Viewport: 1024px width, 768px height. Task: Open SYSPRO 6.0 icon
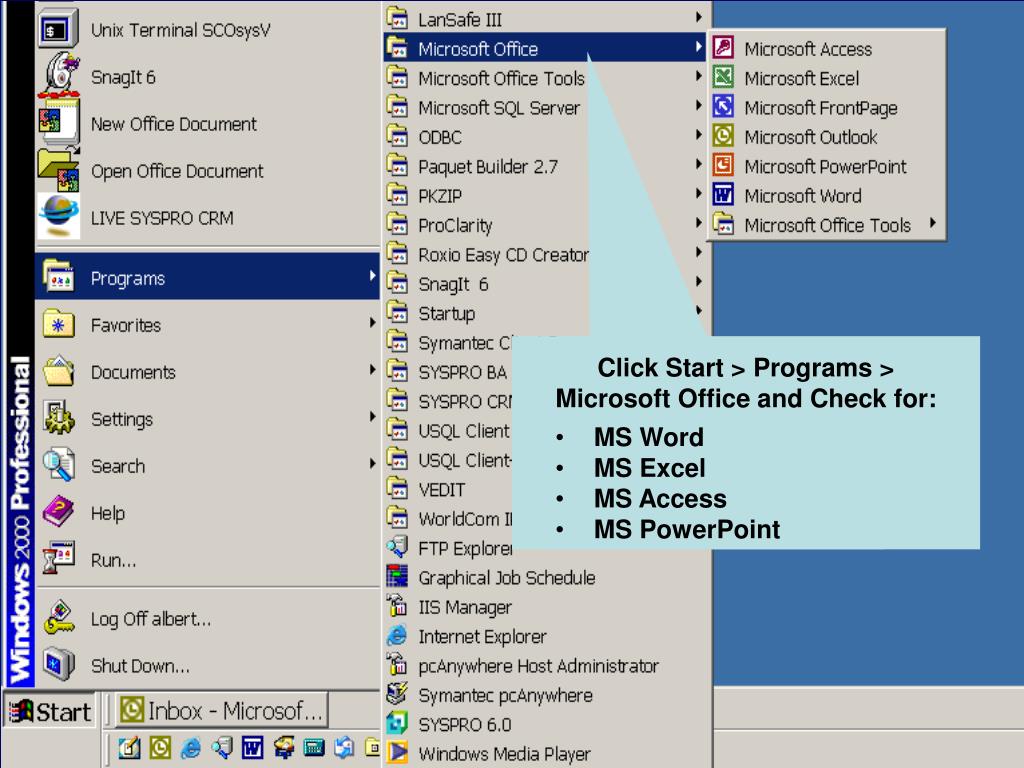(397, 723)
